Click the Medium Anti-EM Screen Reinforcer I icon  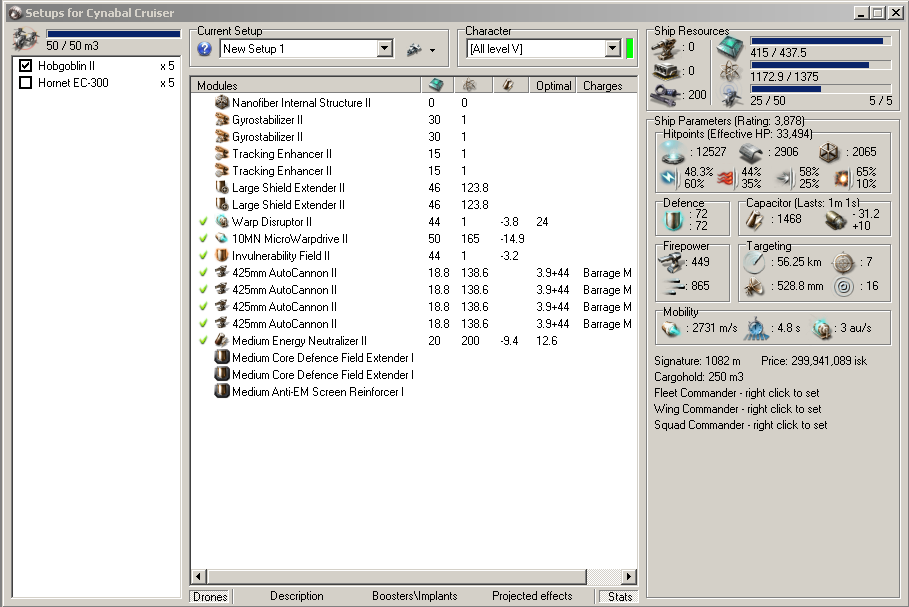[221, 391]
